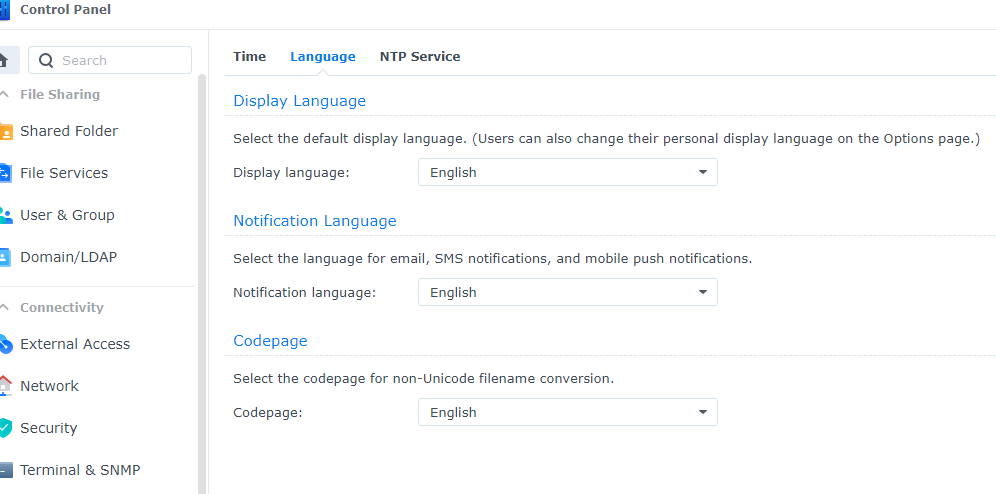This screenshot has height=494, width=996.
Task: Switch to the NTP Service tab
Action: coord(420,56)
